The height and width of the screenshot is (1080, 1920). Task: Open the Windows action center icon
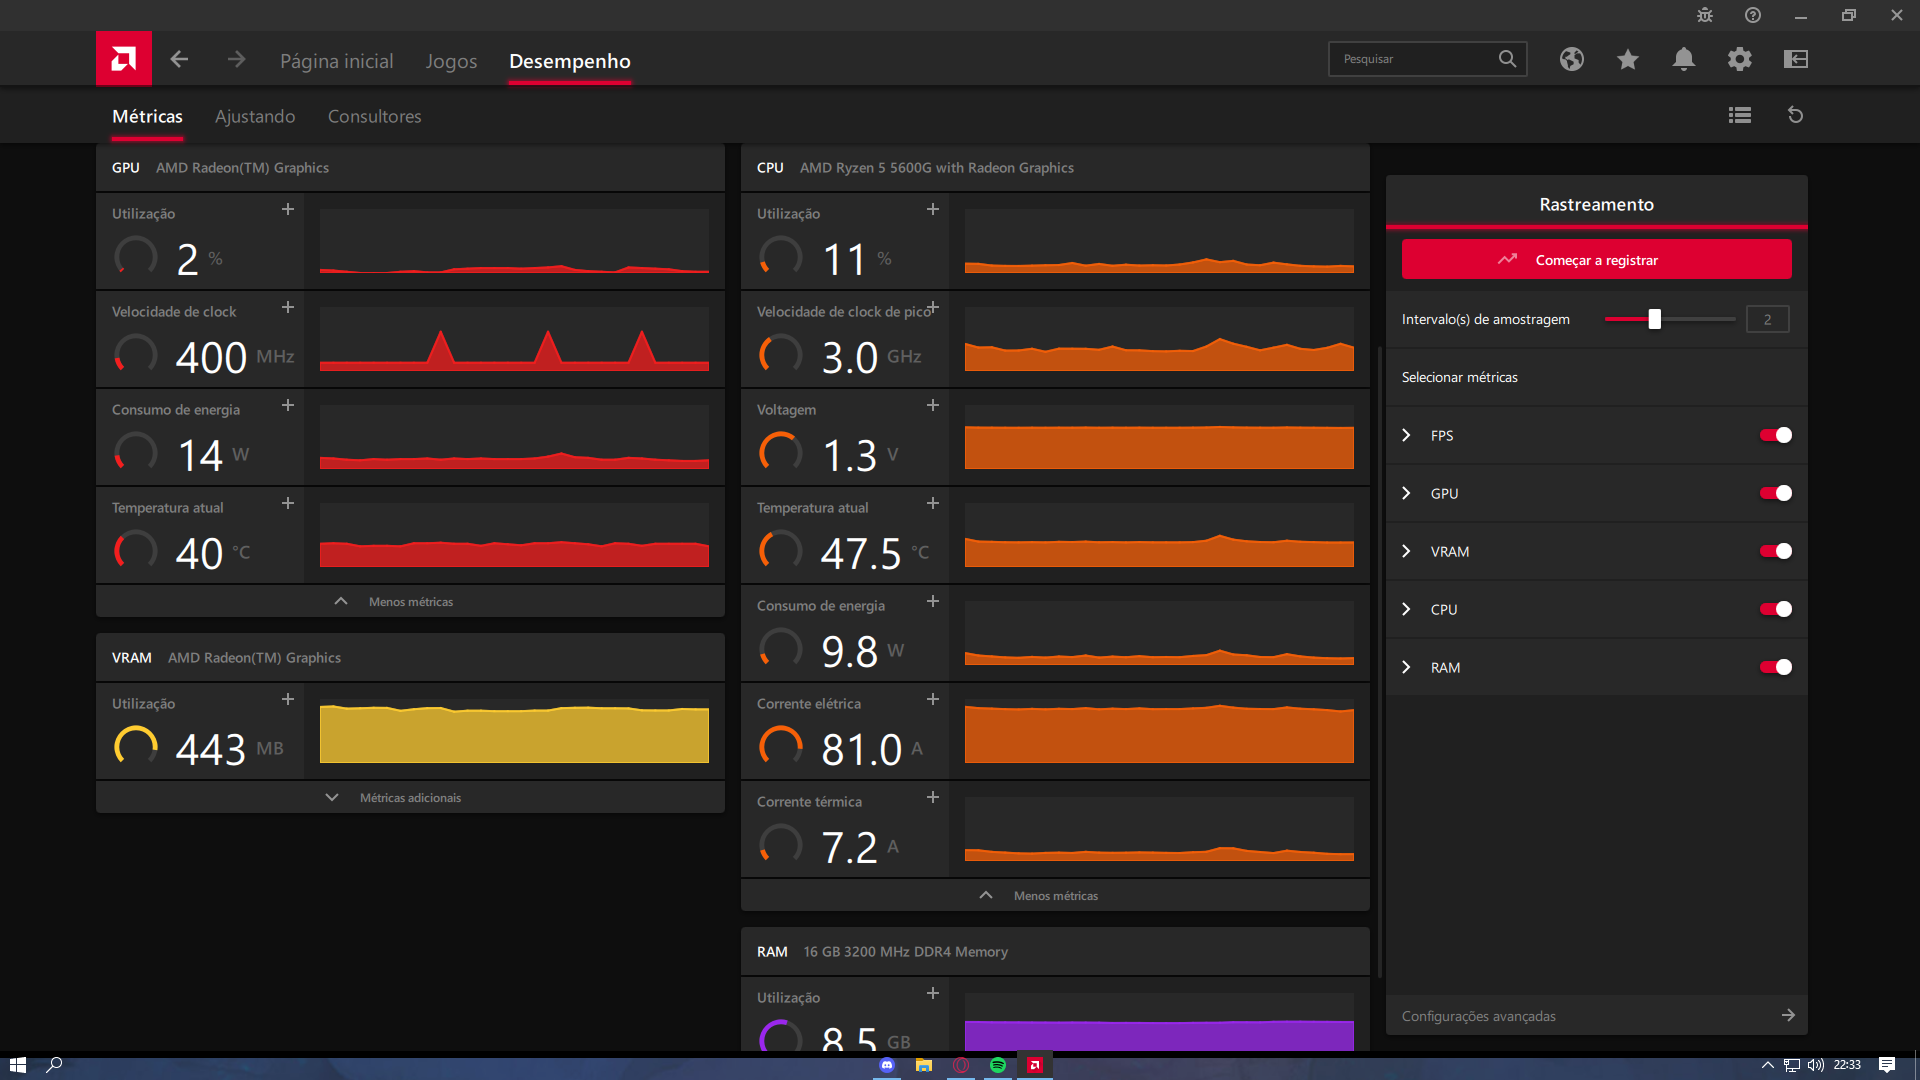[1887, 1065]
